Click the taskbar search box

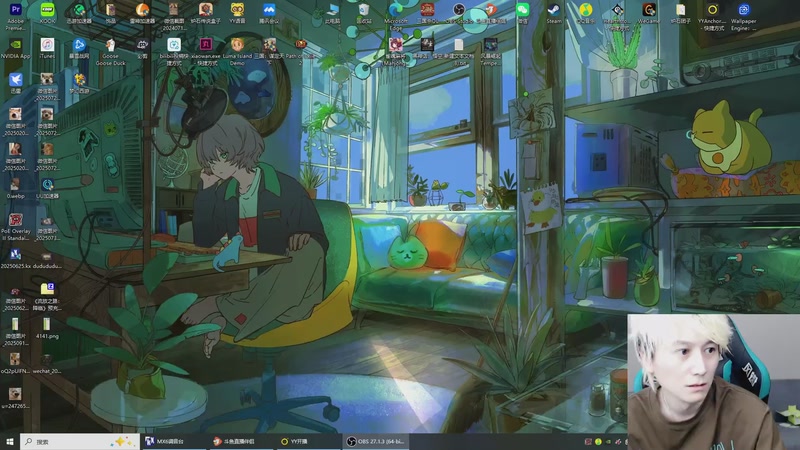pyautogui.click(x=80, y=441)
